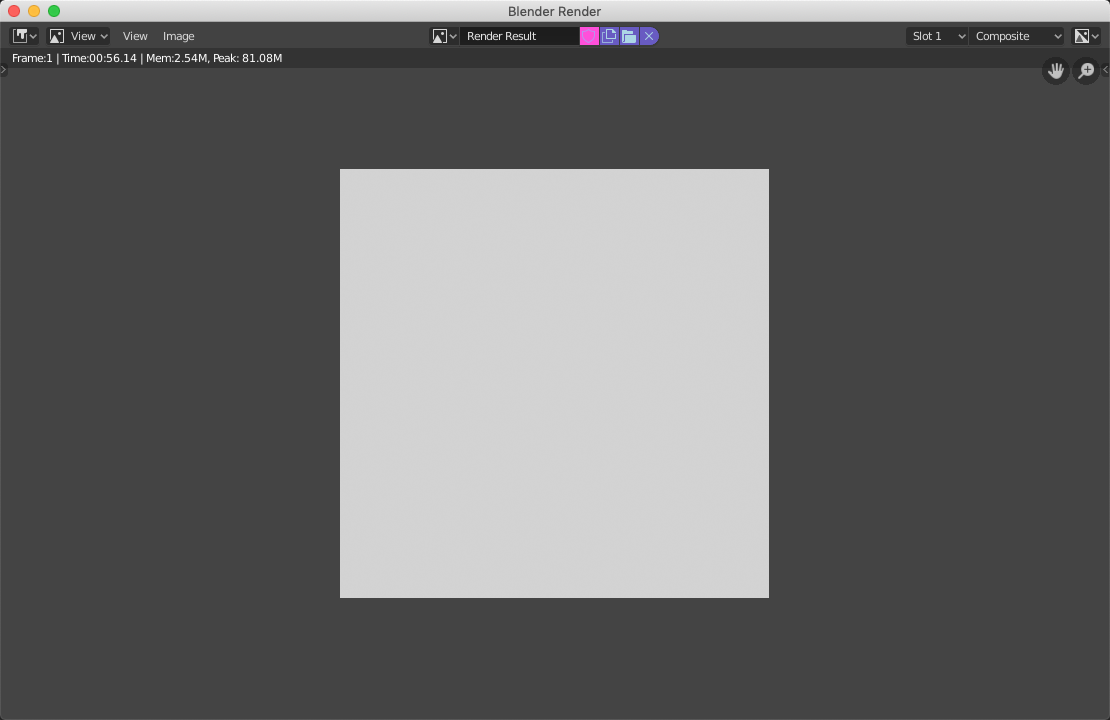Click the green full-screen window button
This screenshot has width=1110, height=720.
pos(53,11)
